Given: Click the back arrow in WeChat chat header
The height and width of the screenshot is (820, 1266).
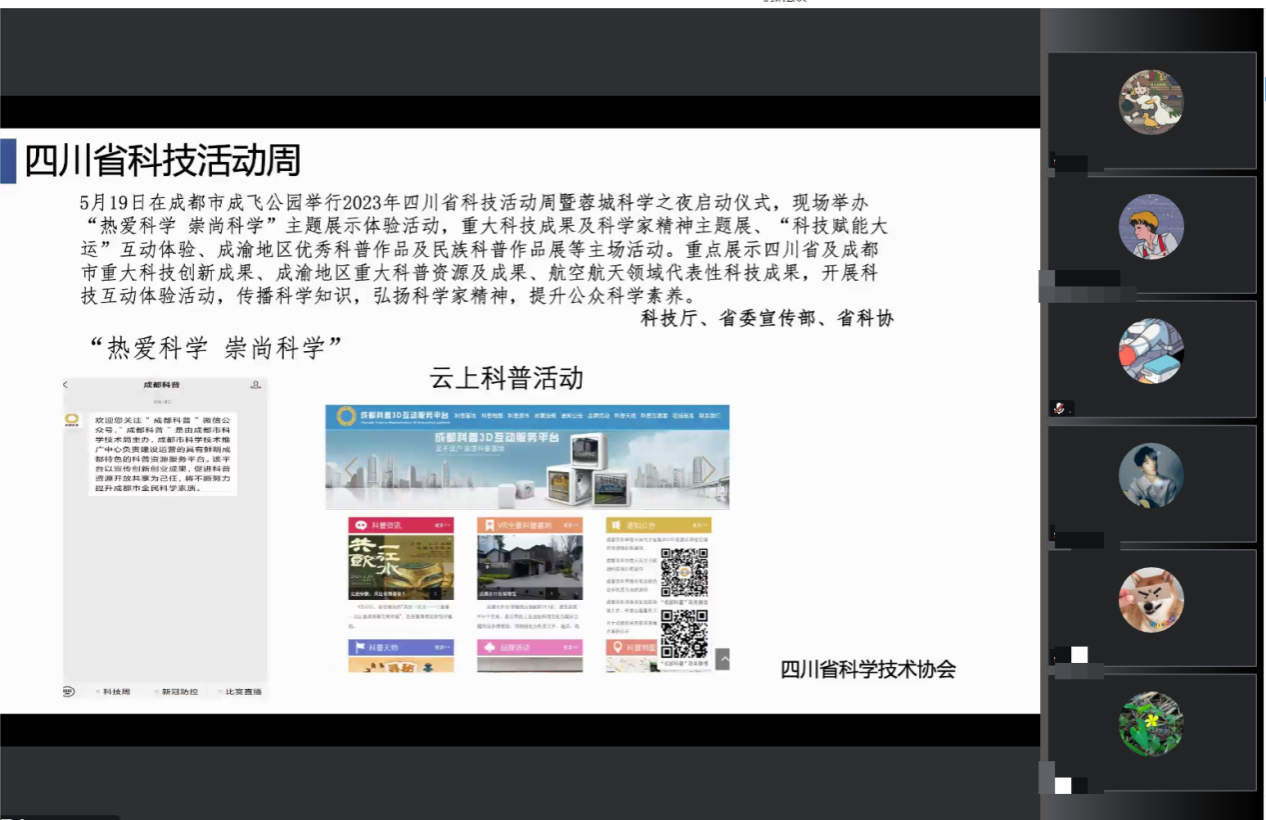Looking at the screenshot, I should tap(66, 385).
